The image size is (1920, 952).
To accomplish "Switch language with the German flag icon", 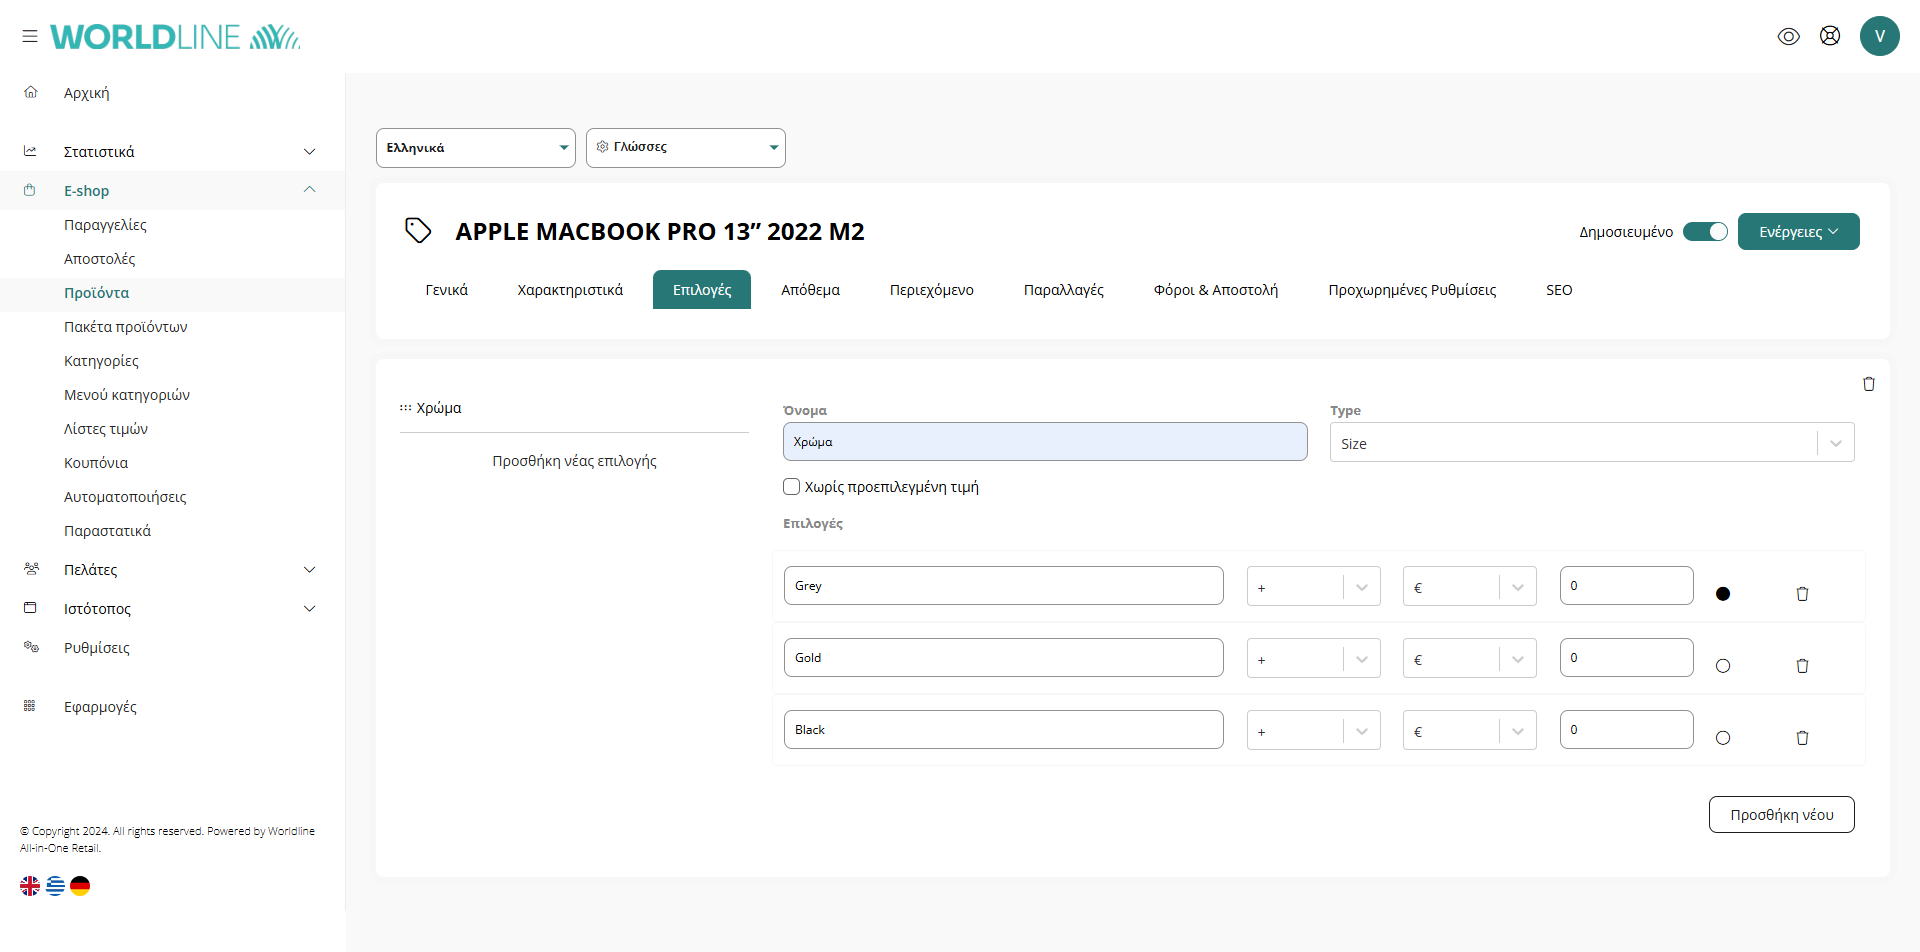I will (80, 886).
